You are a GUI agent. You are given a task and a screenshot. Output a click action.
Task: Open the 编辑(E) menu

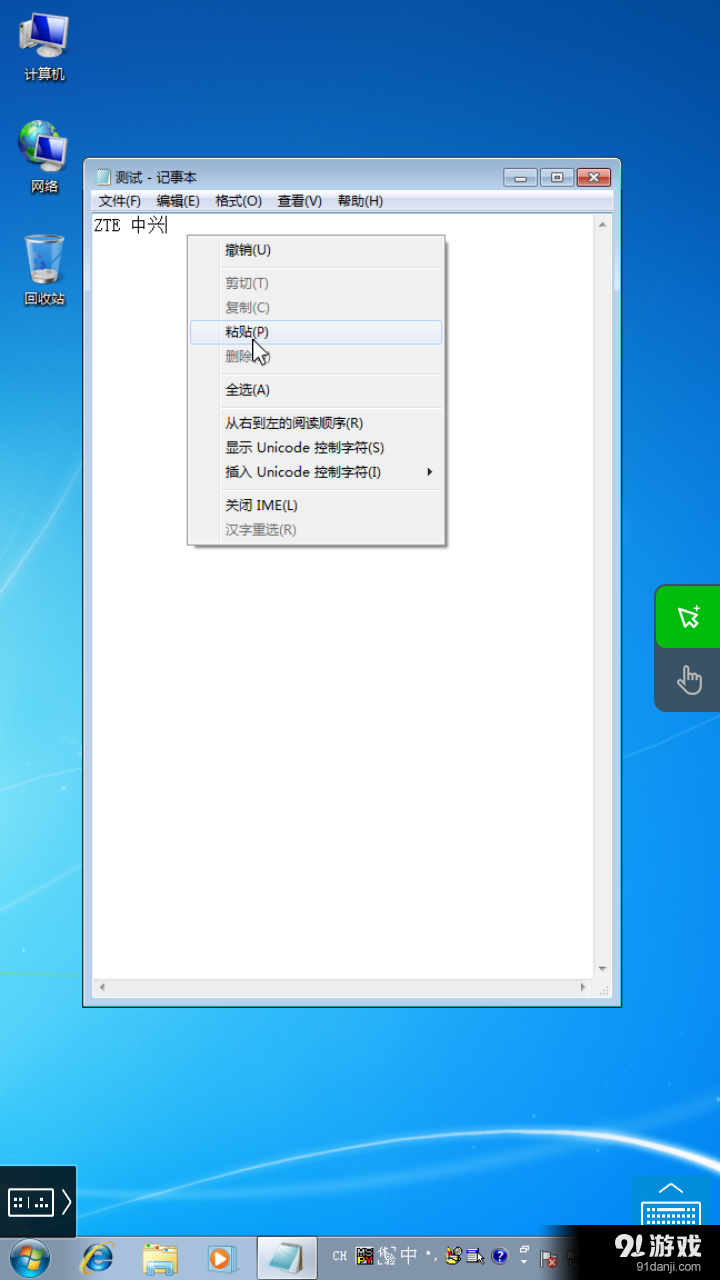[178, 201]
